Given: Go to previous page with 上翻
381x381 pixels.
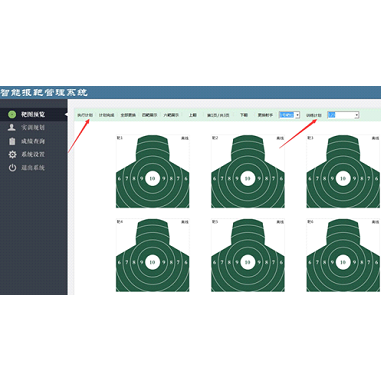Looking at the screenshot, I should pos(192,115).
